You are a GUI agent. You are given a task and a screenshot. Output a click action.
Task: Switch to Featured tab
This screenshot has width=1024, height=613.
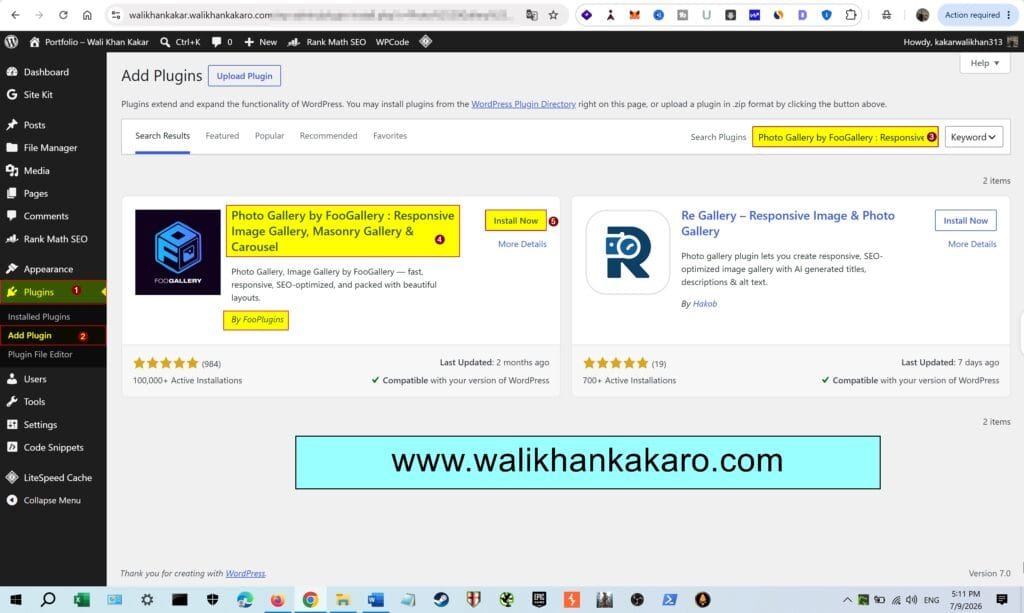tap(222, 136)
